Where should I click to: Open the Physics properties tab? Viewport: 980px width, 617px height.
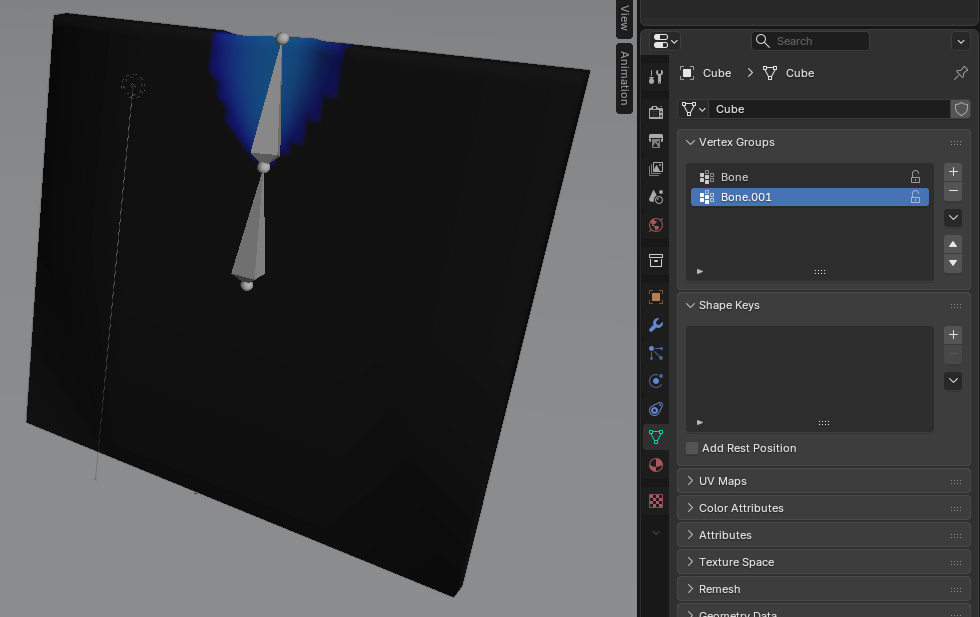pos(656,381)
